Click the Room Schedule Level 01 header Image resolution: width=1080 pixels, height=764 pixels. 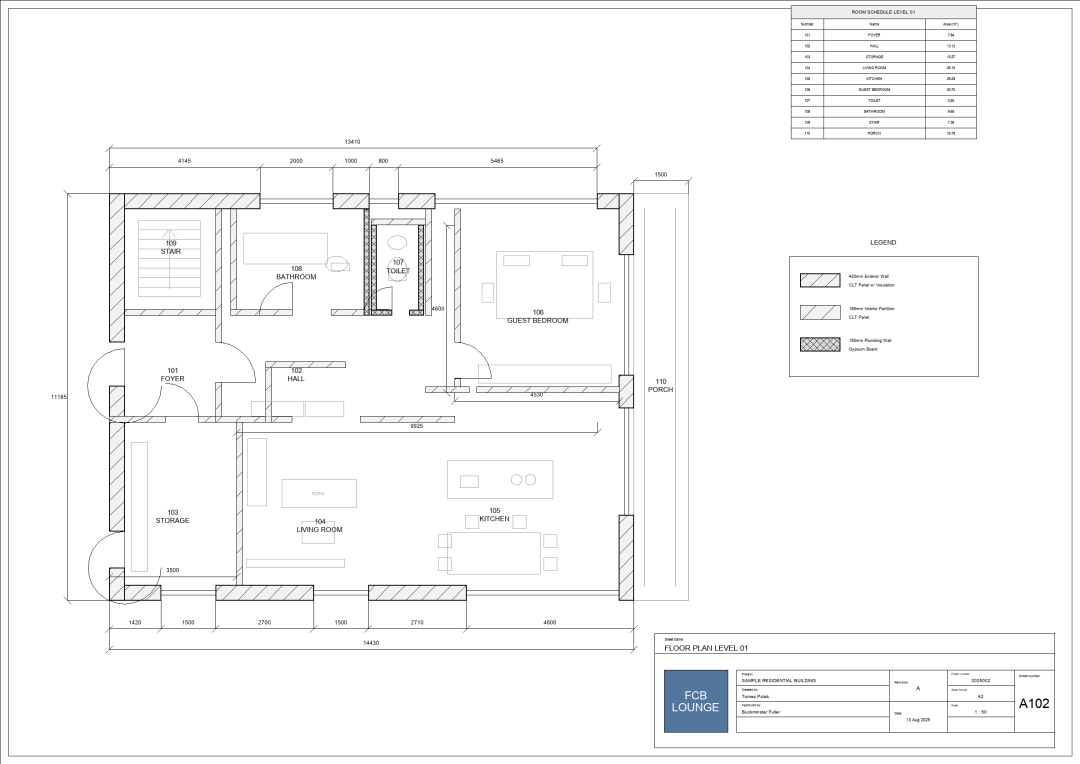[x=883, y=12]
